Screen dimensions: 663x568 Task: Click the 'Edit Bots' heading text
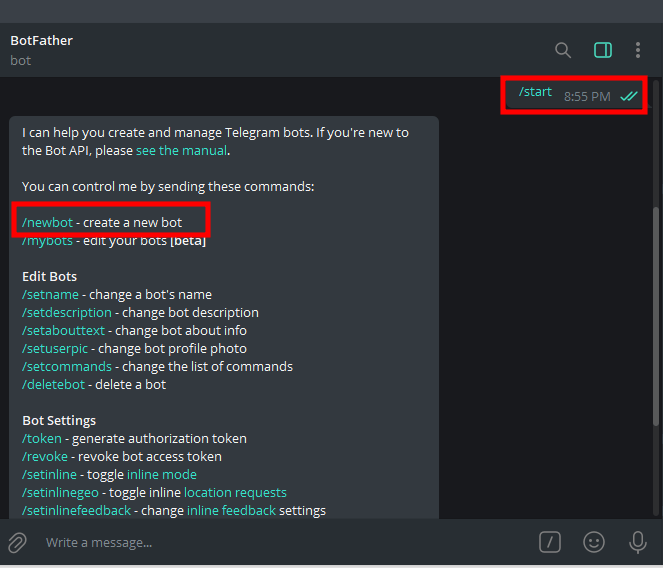tap(49, 277)
